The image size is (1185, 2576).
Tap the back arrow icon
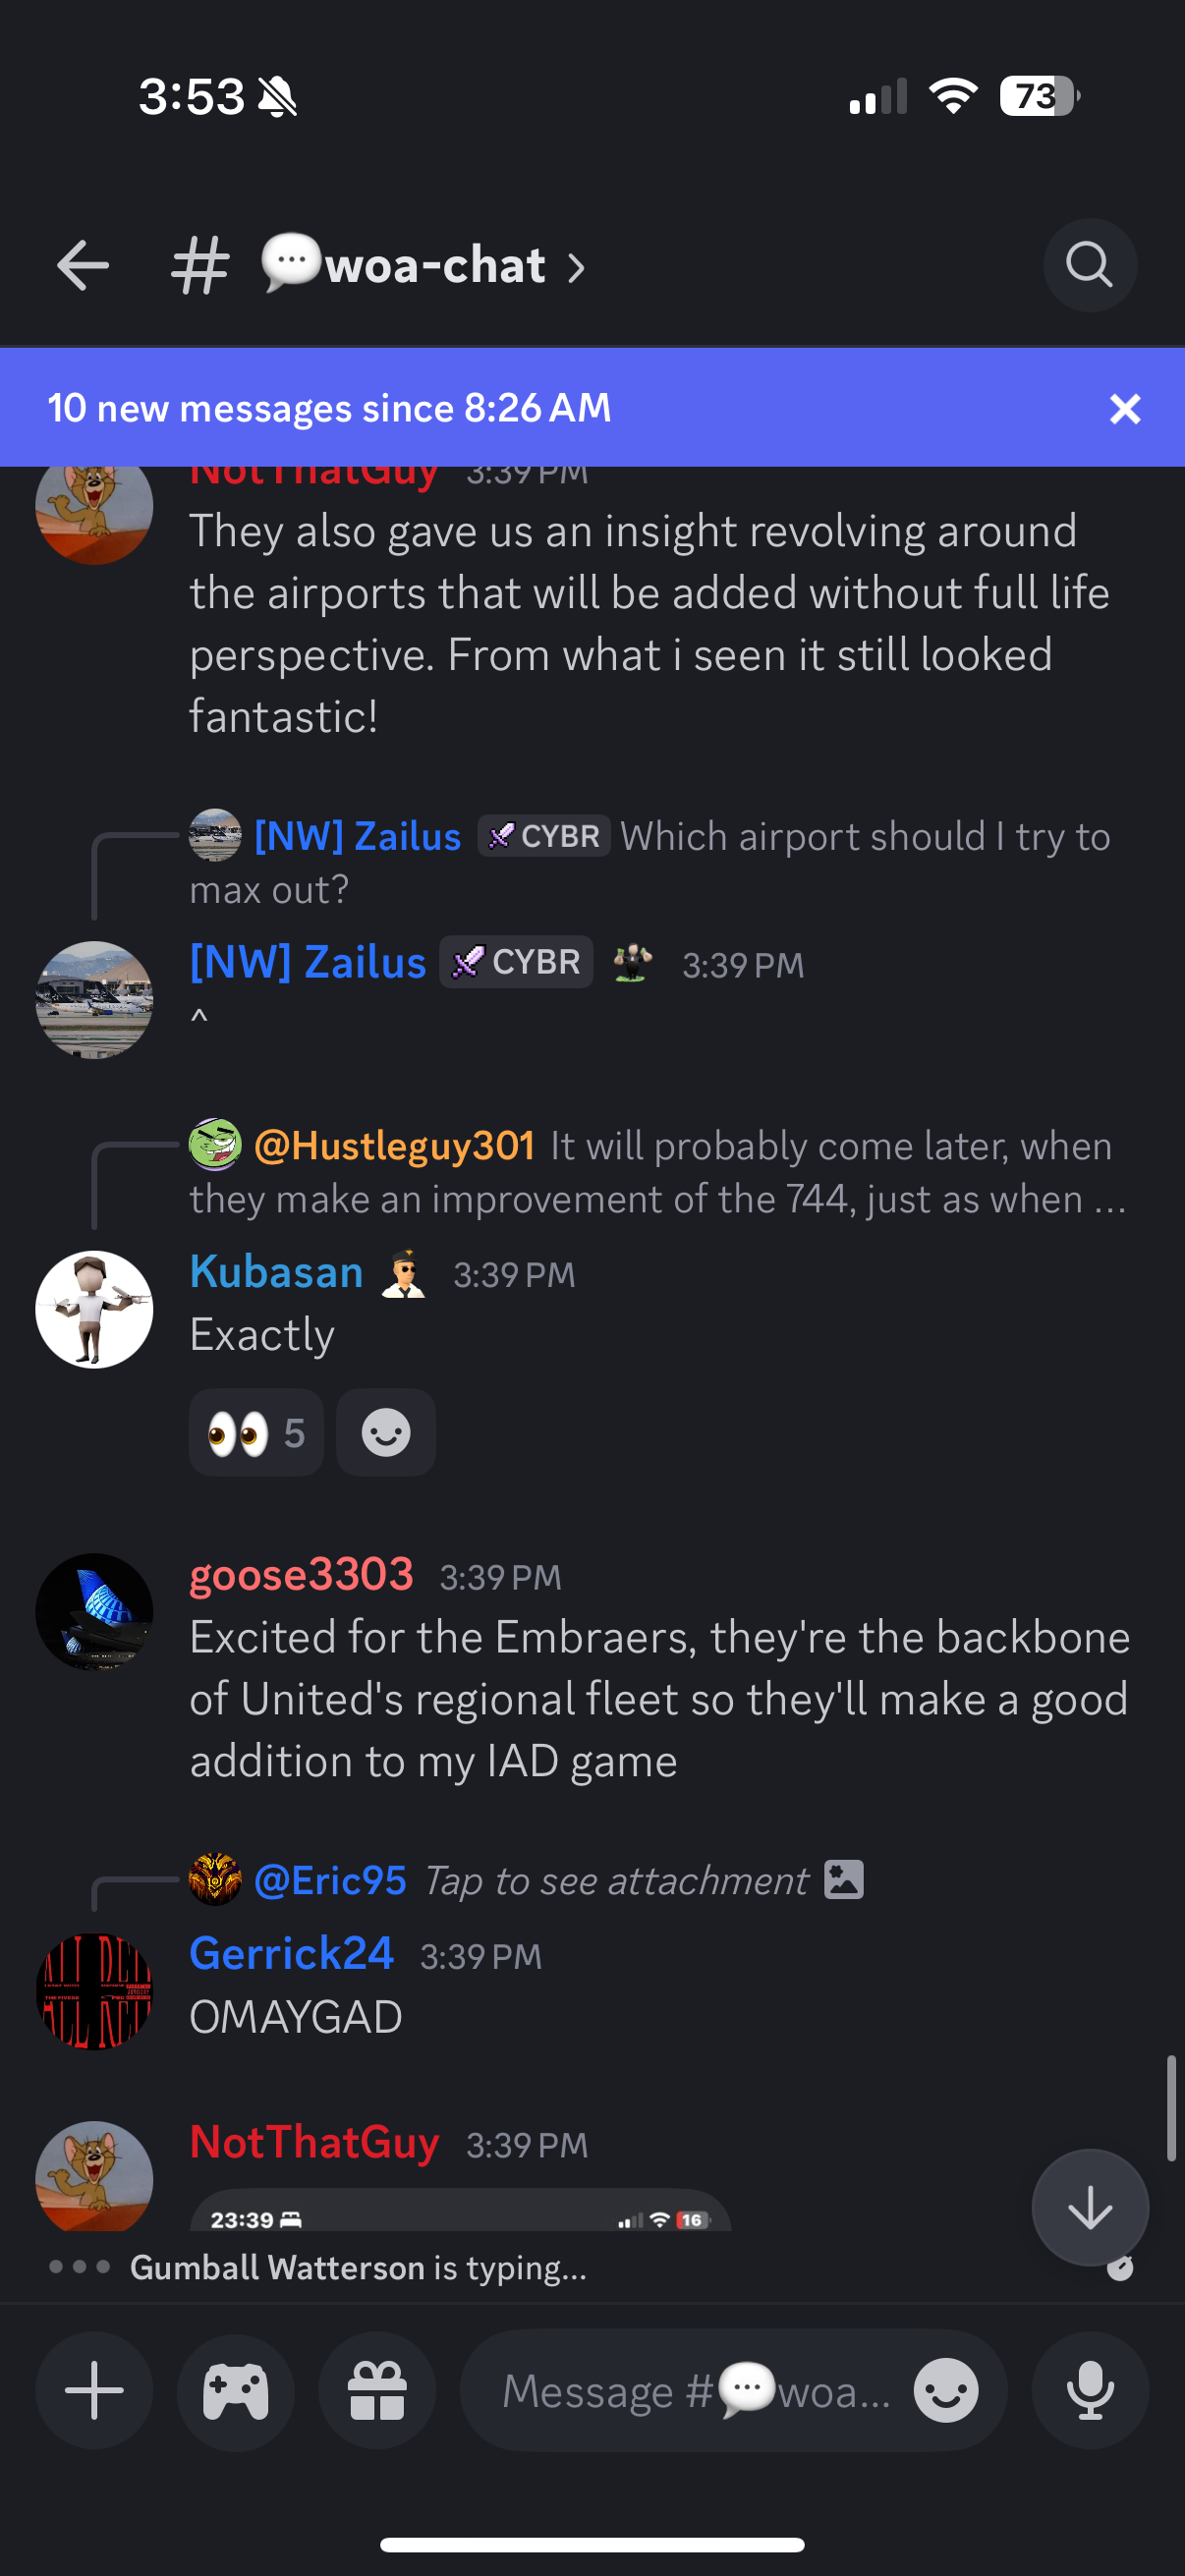[x=82, y=266]
